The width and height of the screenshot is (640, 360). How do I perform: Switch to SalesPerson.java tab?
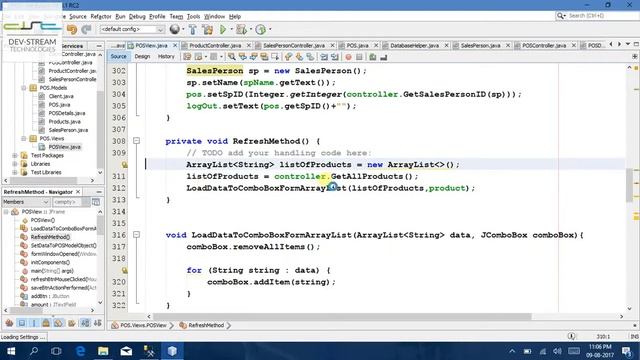tap(480, 46)
